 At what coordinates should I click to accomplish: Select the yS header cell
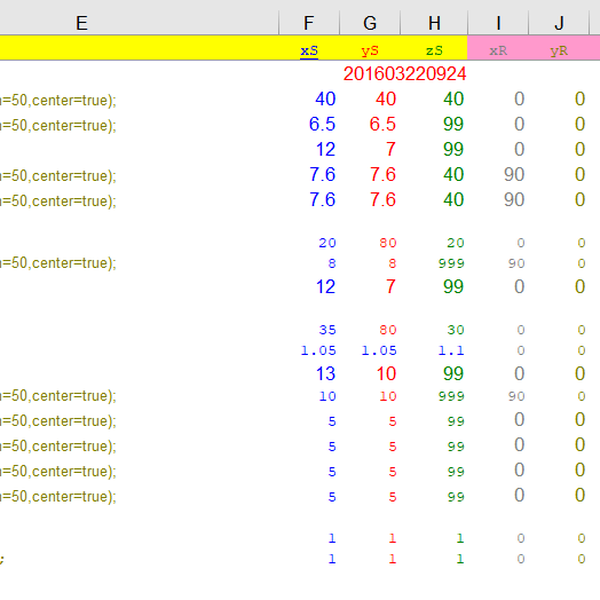[x=370, y=49]
